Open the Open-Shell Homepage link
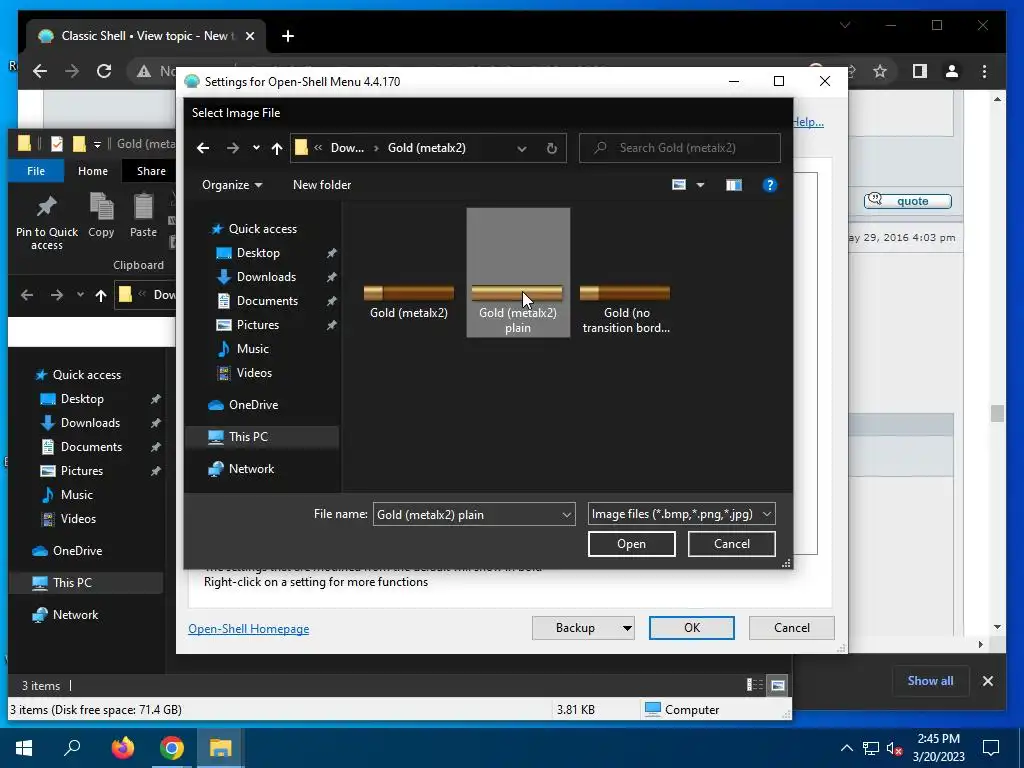 click(x=249, y=629)
